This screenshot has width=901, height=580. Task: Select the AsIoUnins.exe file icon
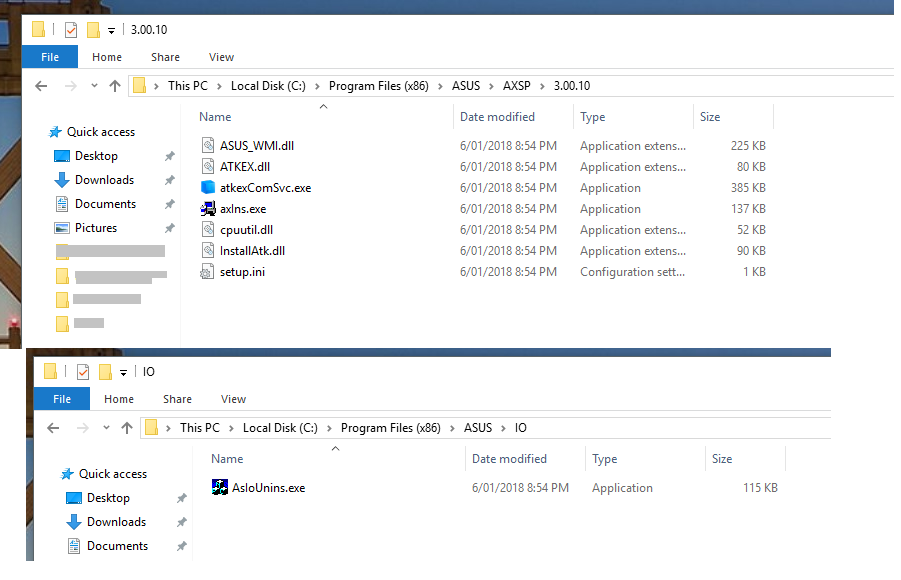click(x=220, y=487)
